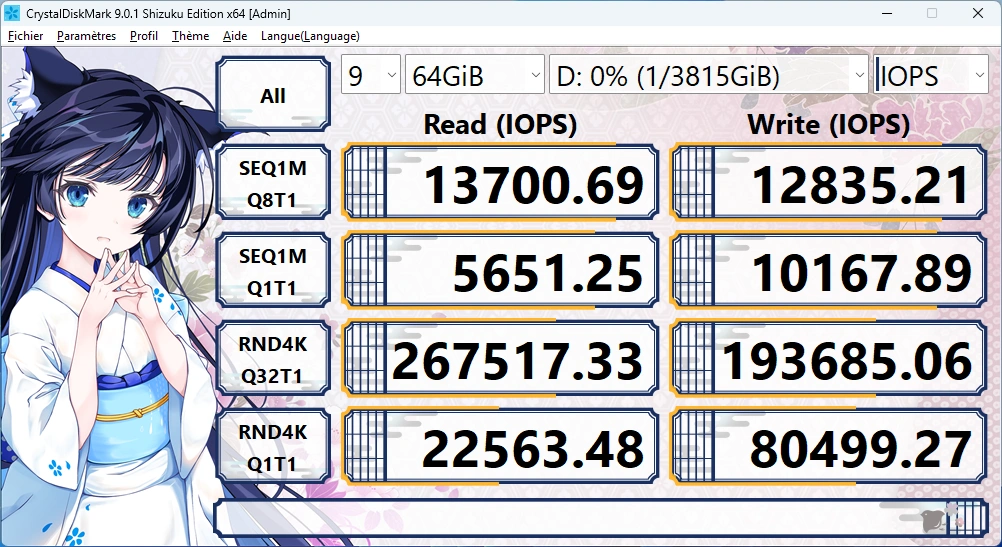Click the Read (IOPS) column header
Image resolution: width=1002 pixels, height=547 pixels.
[x=500, y=125]
